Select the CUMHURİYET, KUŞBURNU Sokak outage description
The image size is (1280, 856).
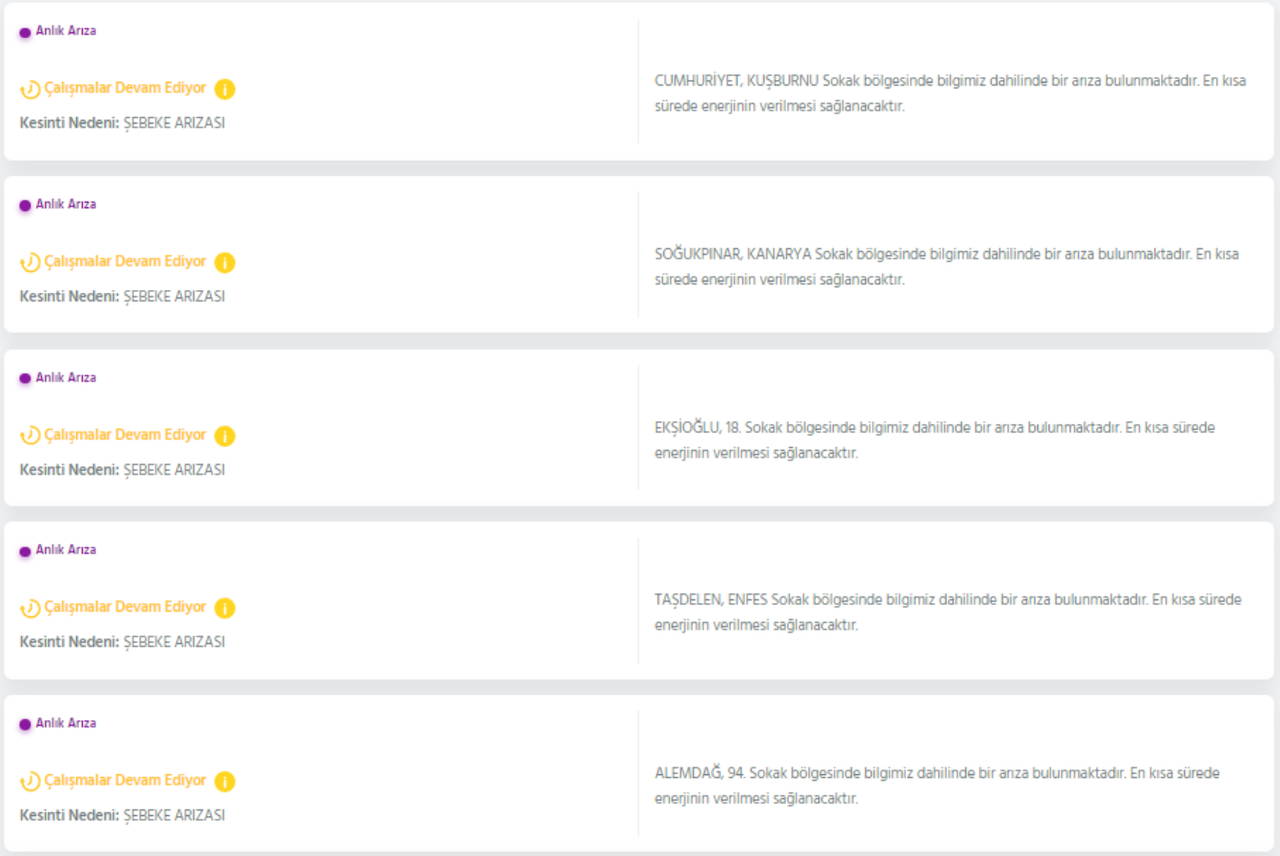950,93
